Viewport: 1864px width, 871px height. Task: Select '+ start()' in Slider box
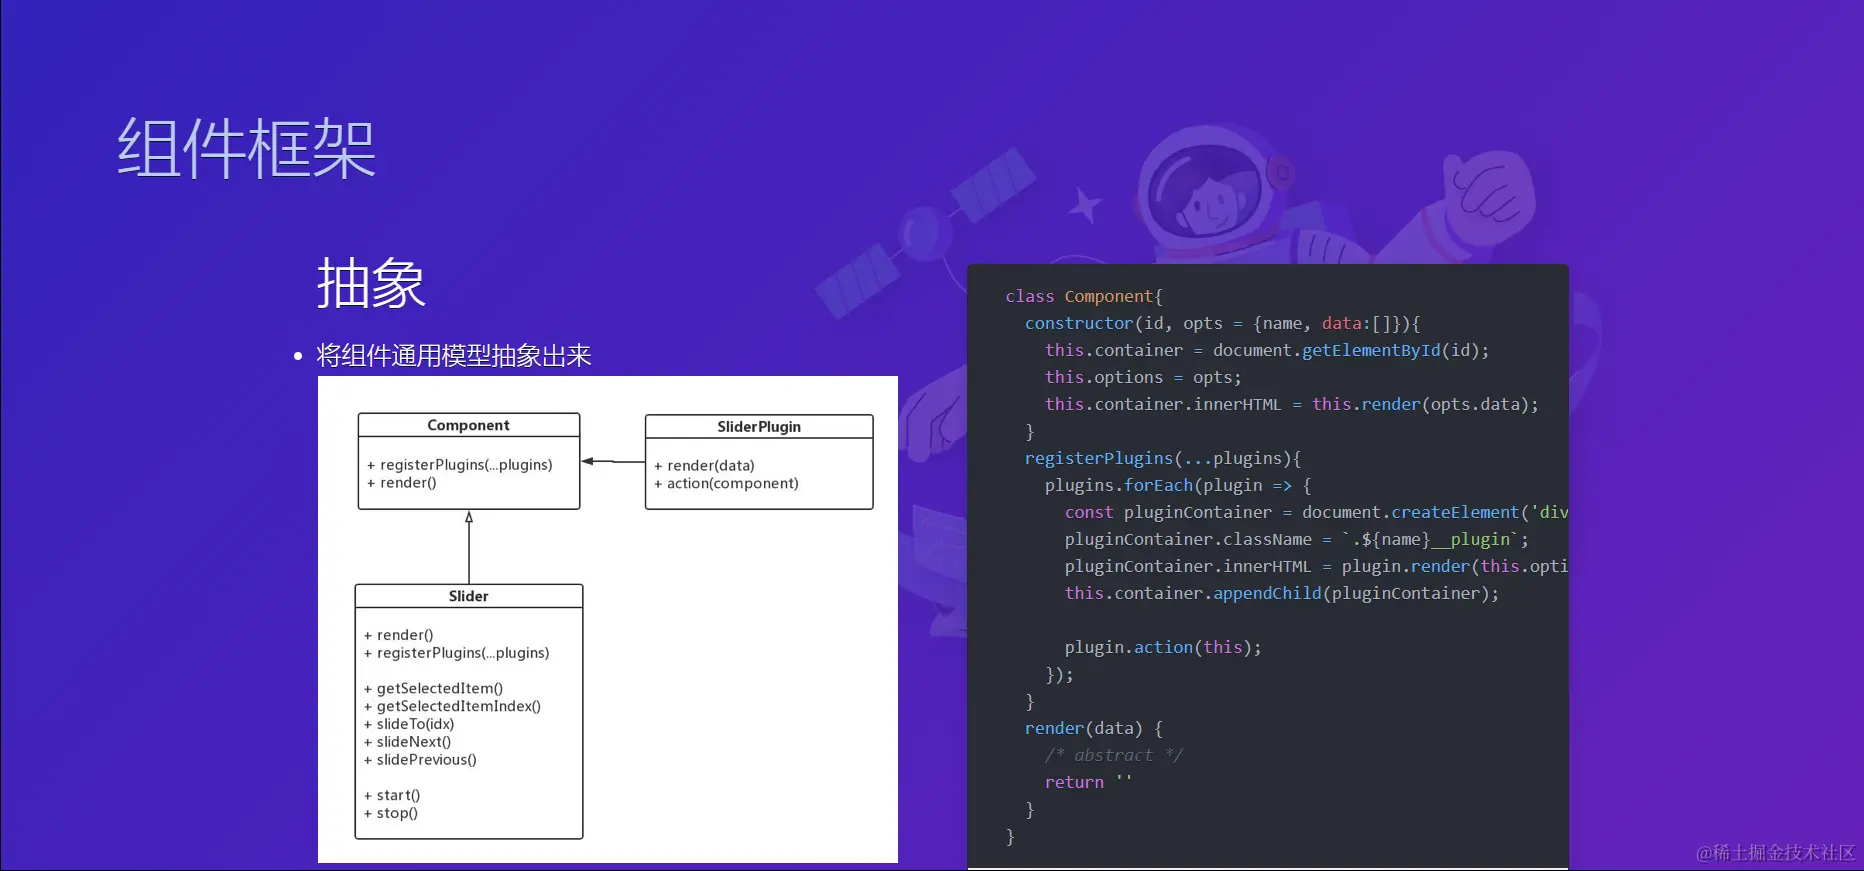[x=393, y=796]
